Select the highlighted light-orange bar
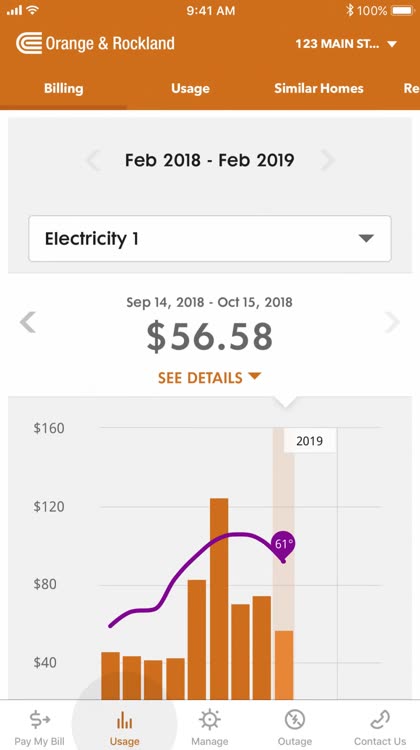 284,665
